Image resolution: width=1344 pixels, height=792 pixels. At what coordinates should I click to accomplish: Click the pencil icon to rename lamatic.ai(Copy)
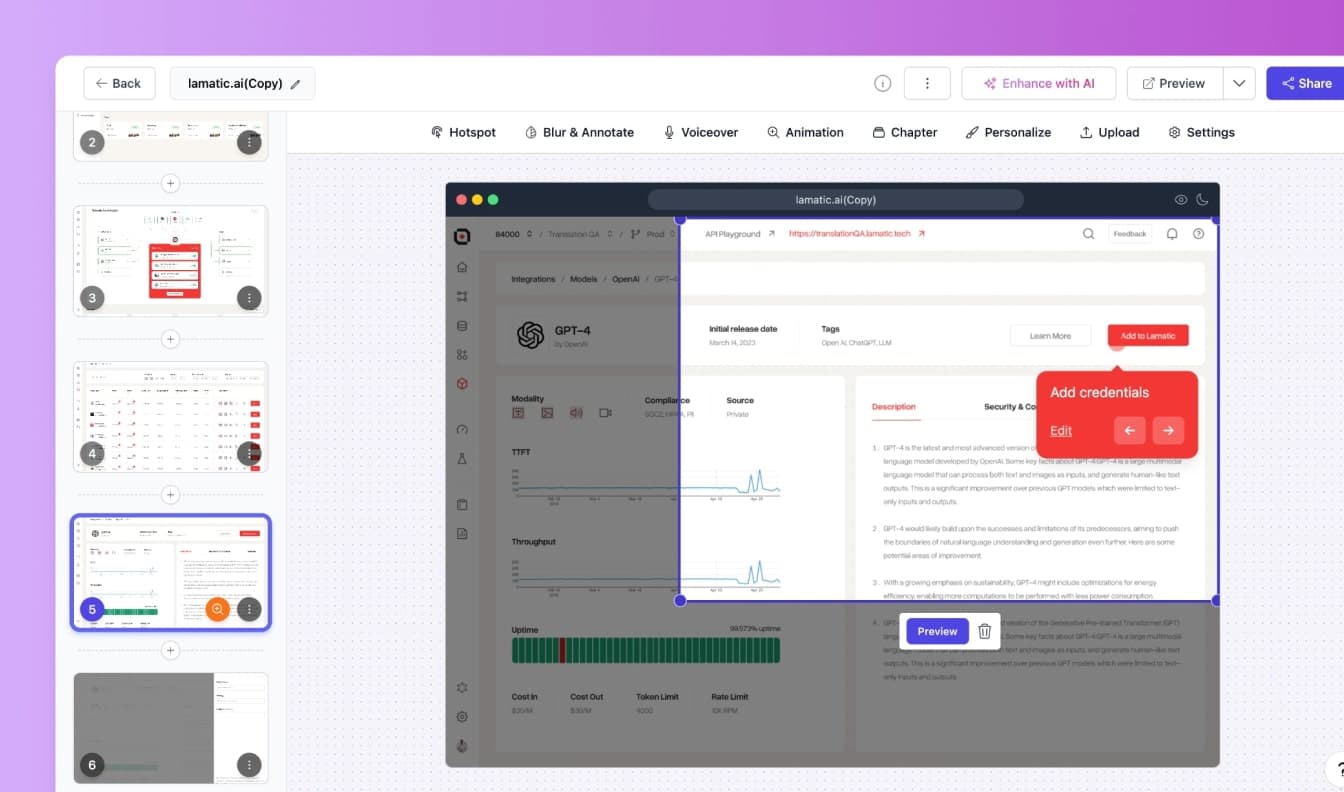295,84
